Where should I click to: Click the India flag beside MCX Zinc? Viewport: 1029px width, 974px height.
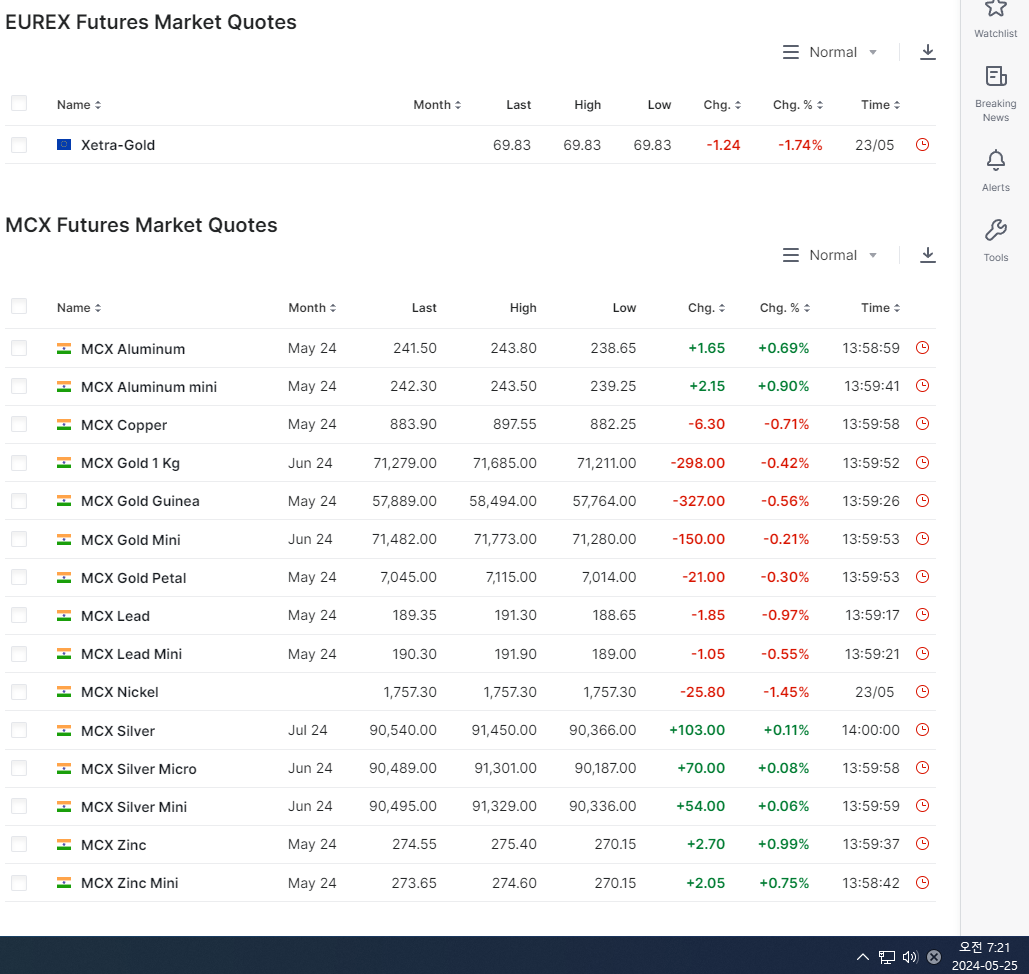(64, 845)
